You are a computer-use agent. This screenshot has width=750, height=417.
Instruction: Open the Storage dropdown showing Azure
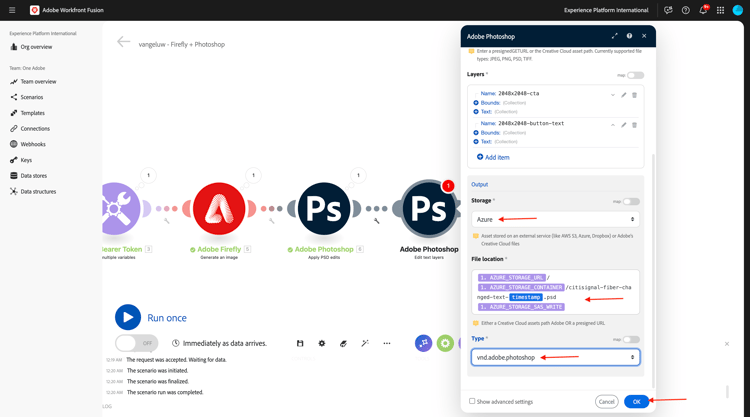[555, 219]
